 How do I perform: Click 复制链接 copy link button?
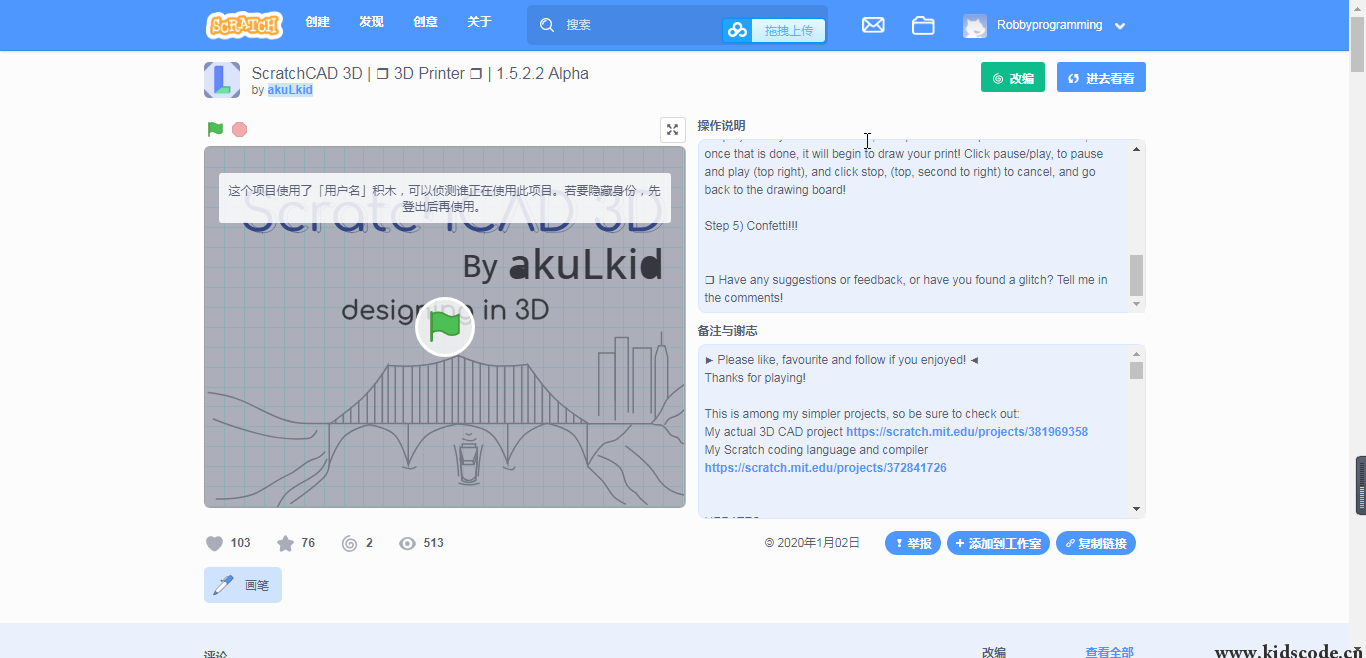pyautogui.click(x=1096, y=543)
